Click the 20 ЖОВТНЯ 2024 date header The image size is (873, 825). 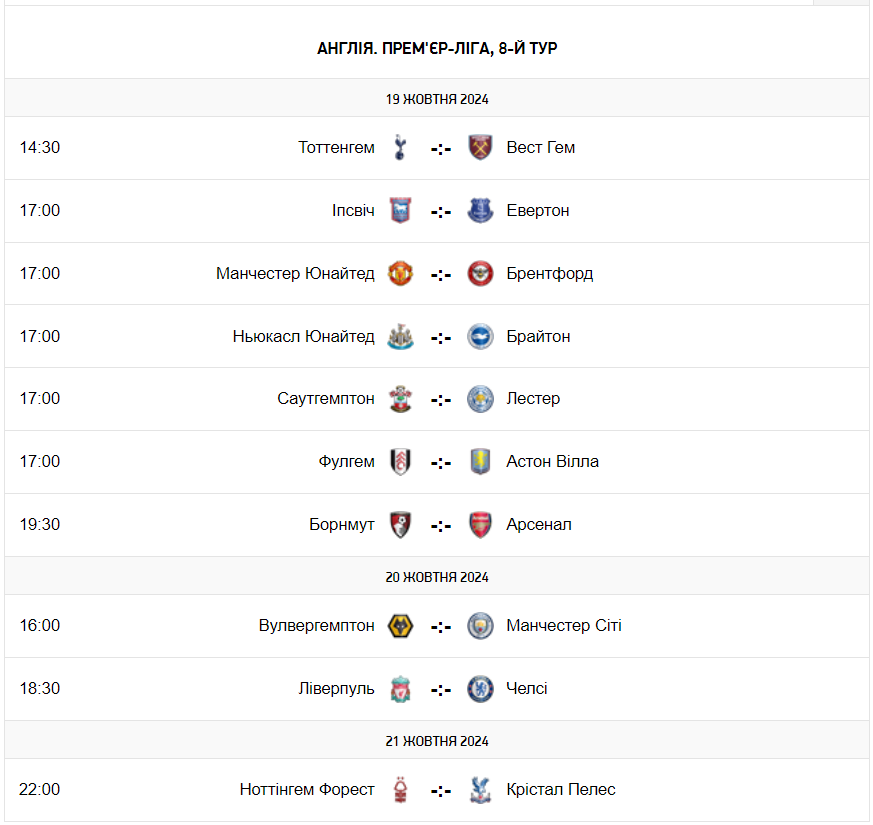pyautogui.click(x=437, y=577)
